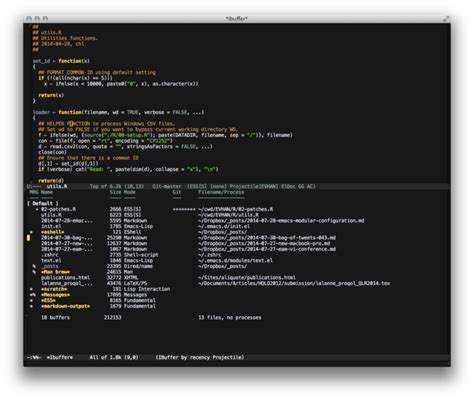Click the file path ~/.emacs.d/init.el
The image size is (474, 399).
[x=224, y=226]
